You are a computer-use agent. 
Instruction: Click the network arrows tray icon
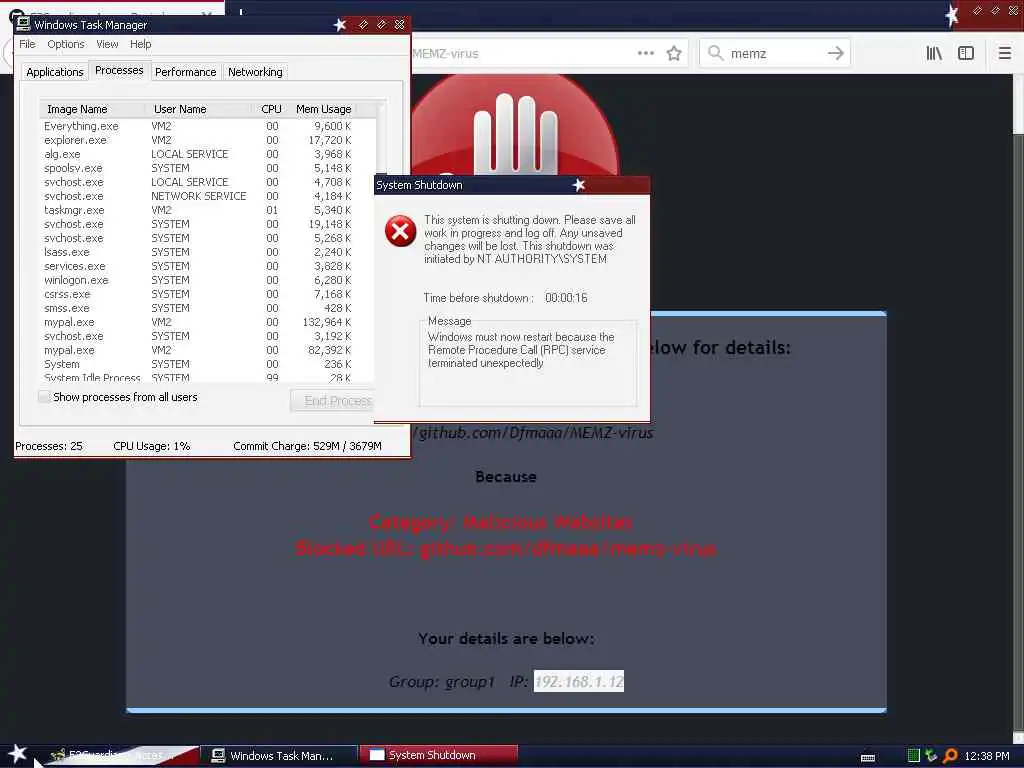931,756
